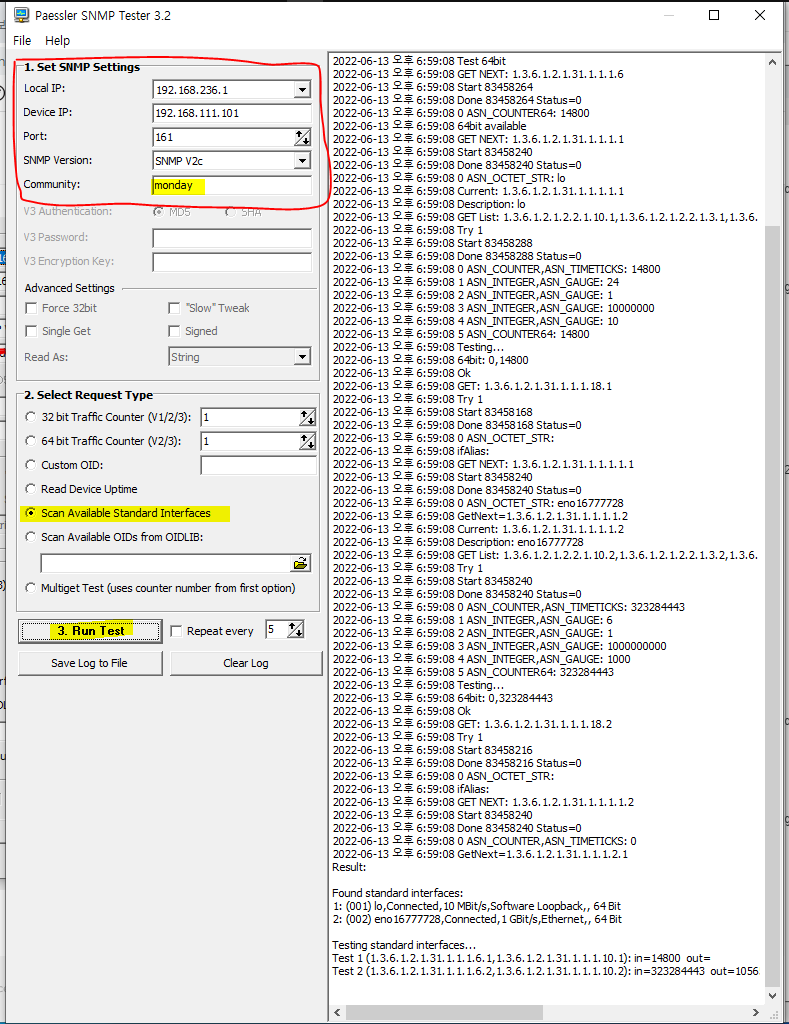Enable Force 32bit checkbox
The width and height of the screenshot is (789, 1024).
point(31,308)
